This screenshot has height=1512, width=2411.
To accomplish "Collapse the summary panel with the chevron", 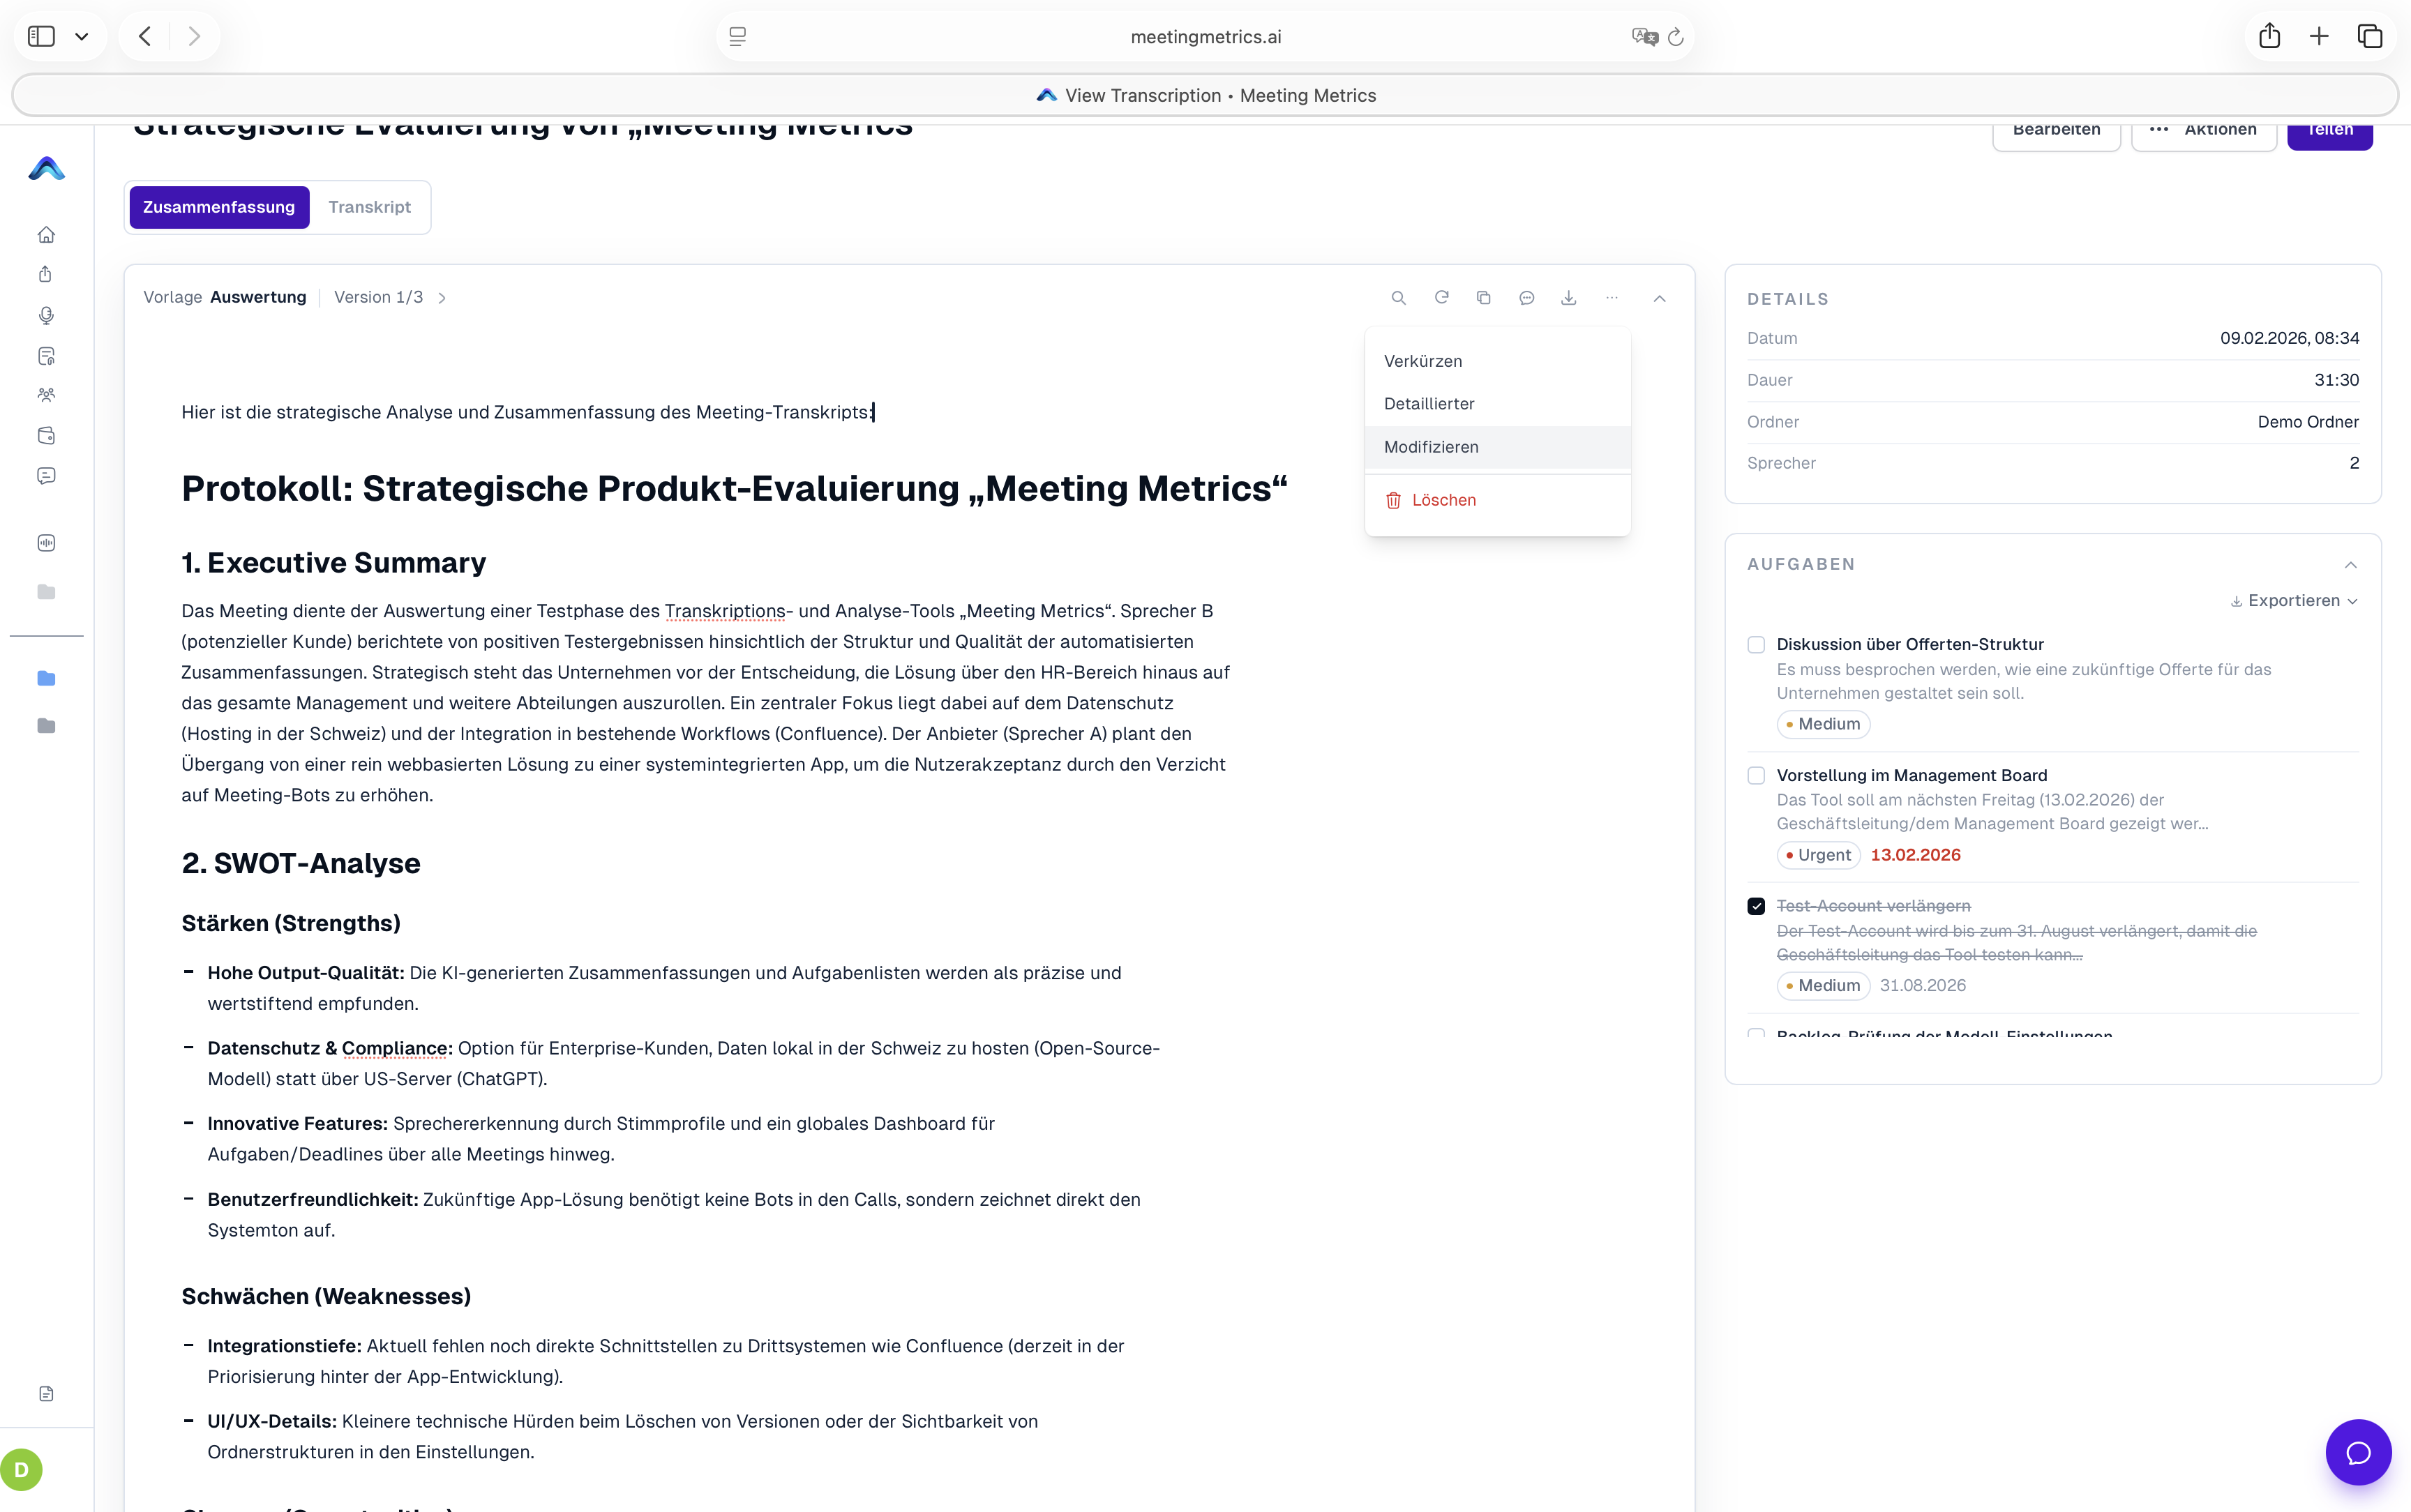I will pos(1660,298).
